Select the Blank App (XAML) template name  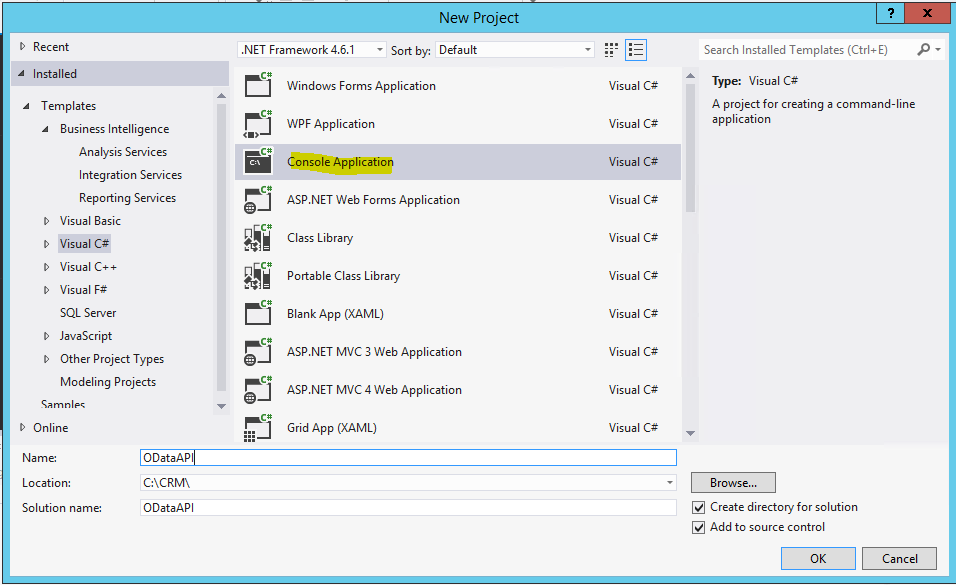point(335,314)
